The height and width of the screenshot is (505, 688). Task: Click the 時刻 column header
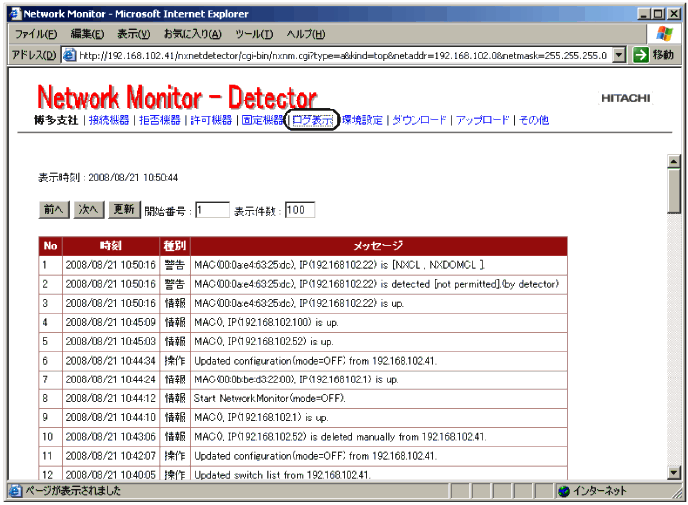click(111, 246)
